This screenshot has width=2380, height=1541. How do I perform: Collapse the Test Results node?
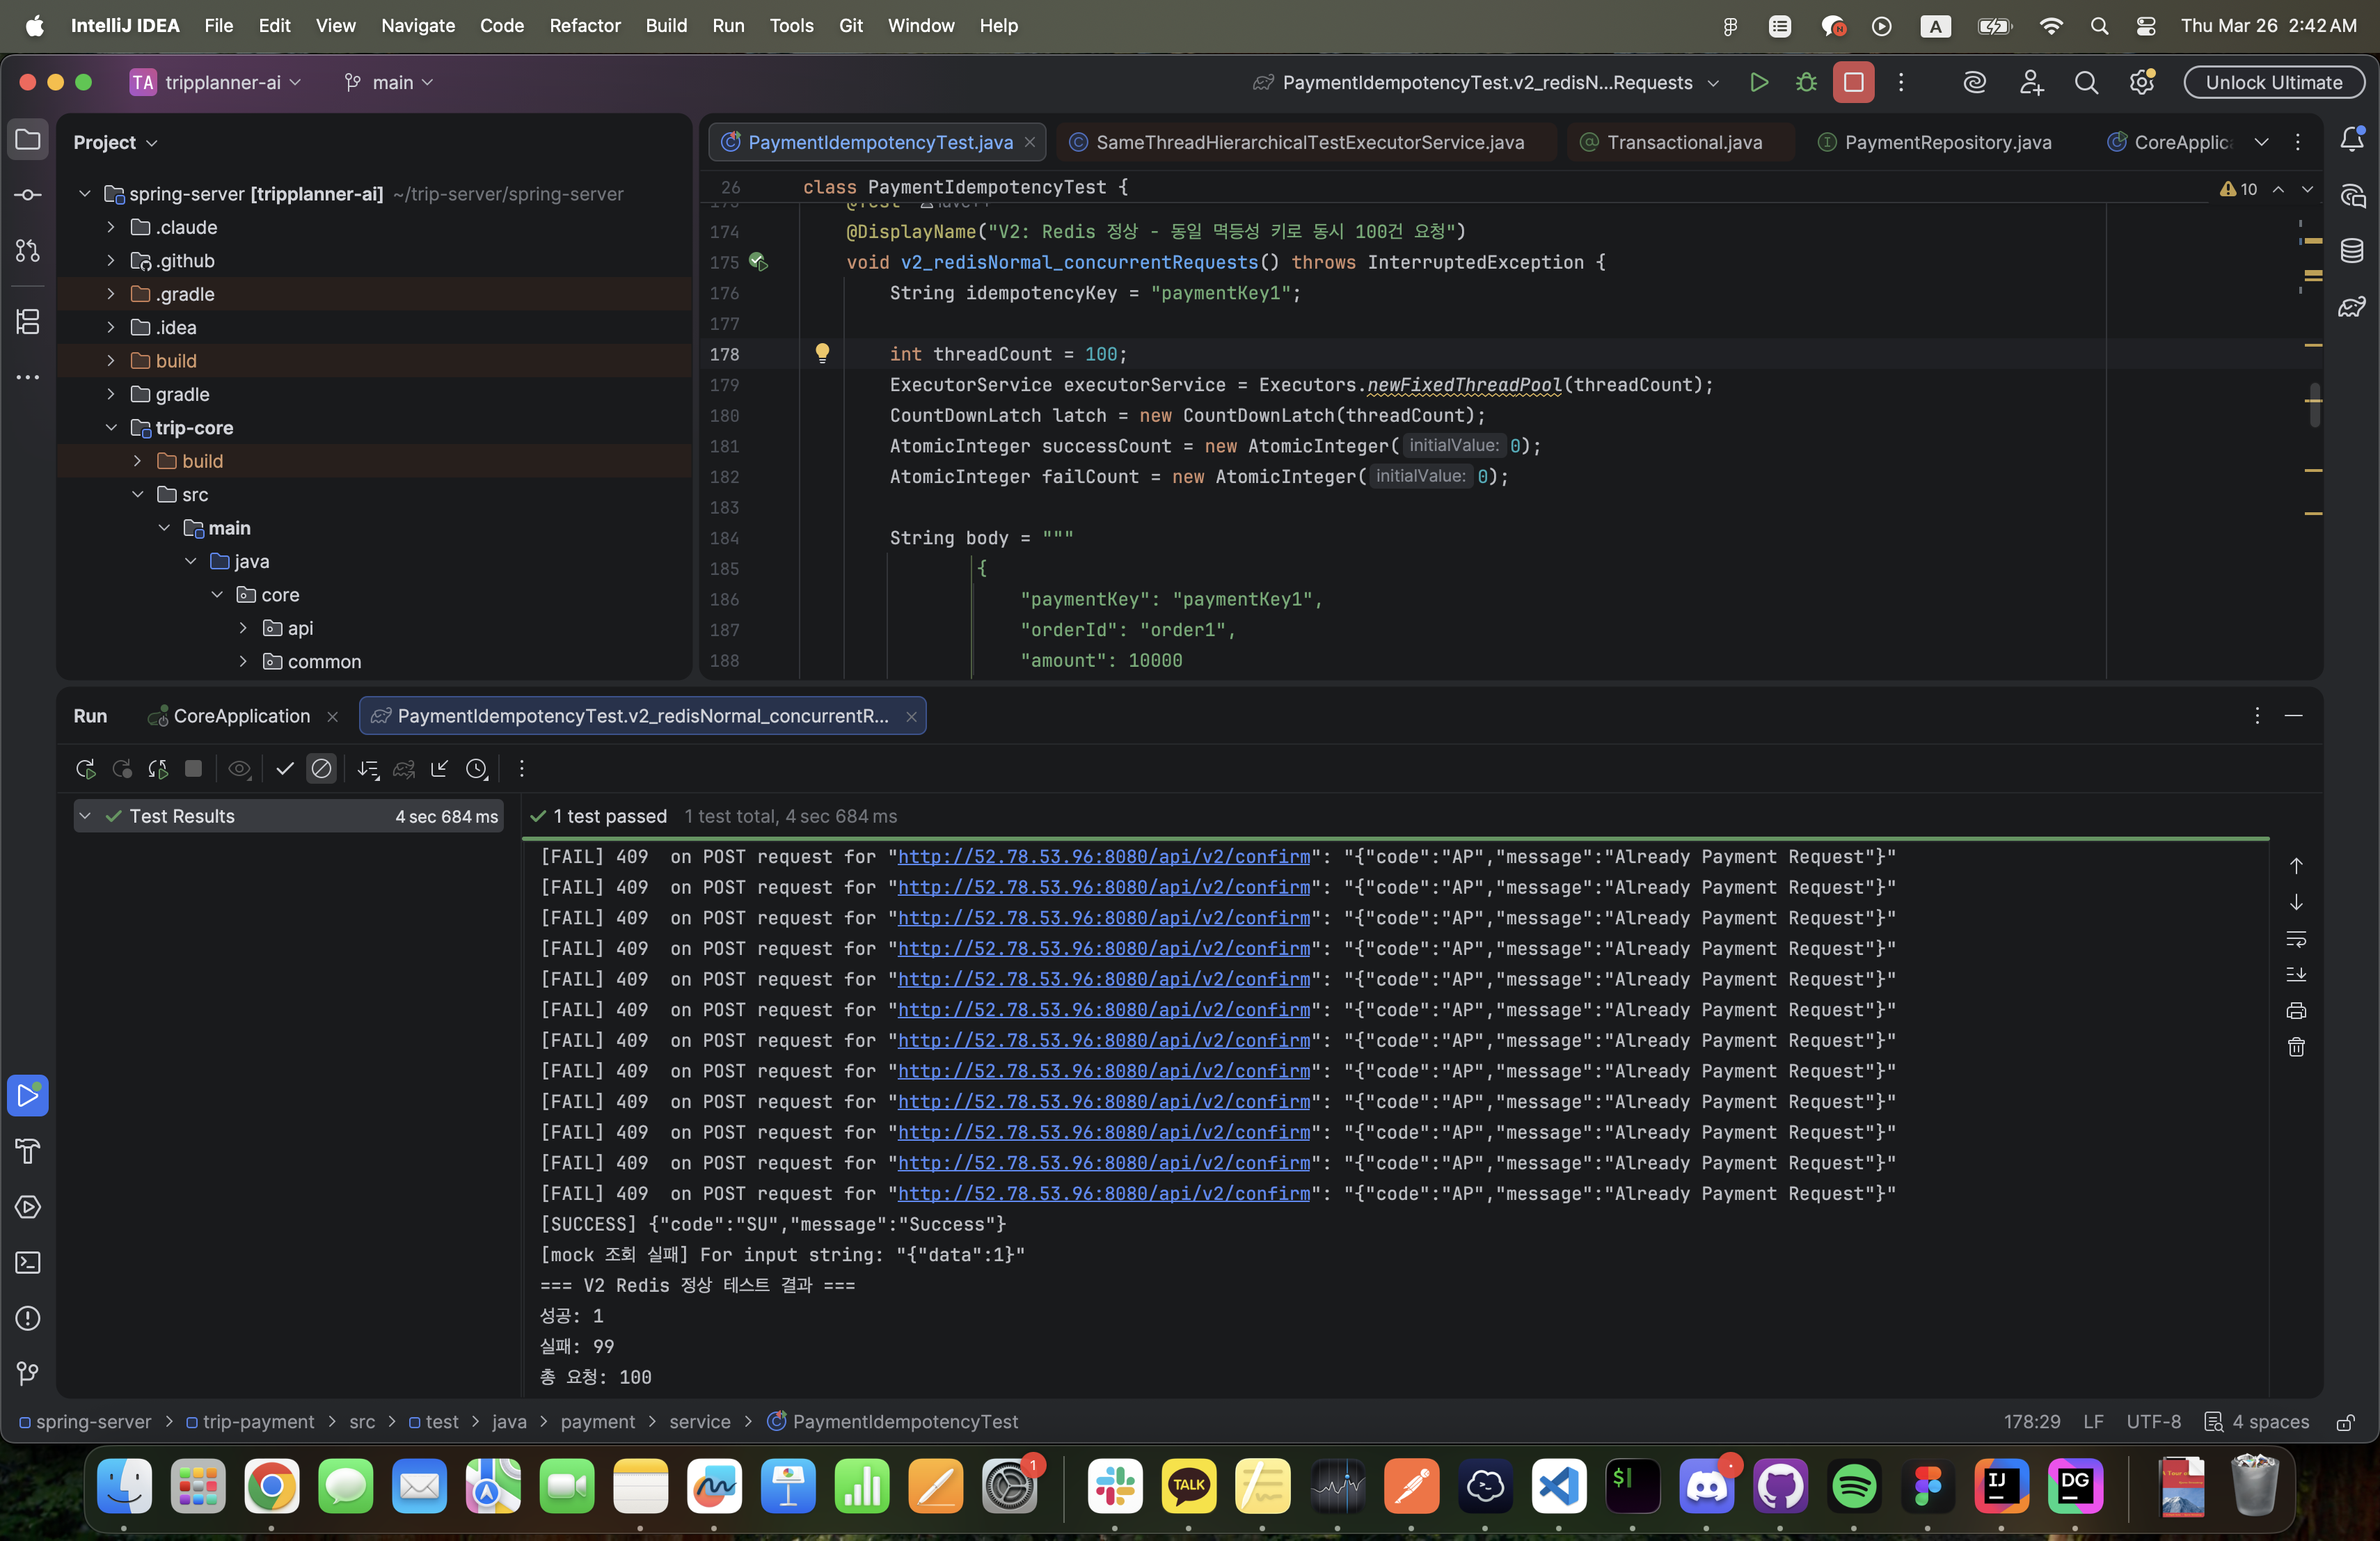pos(85,816)
